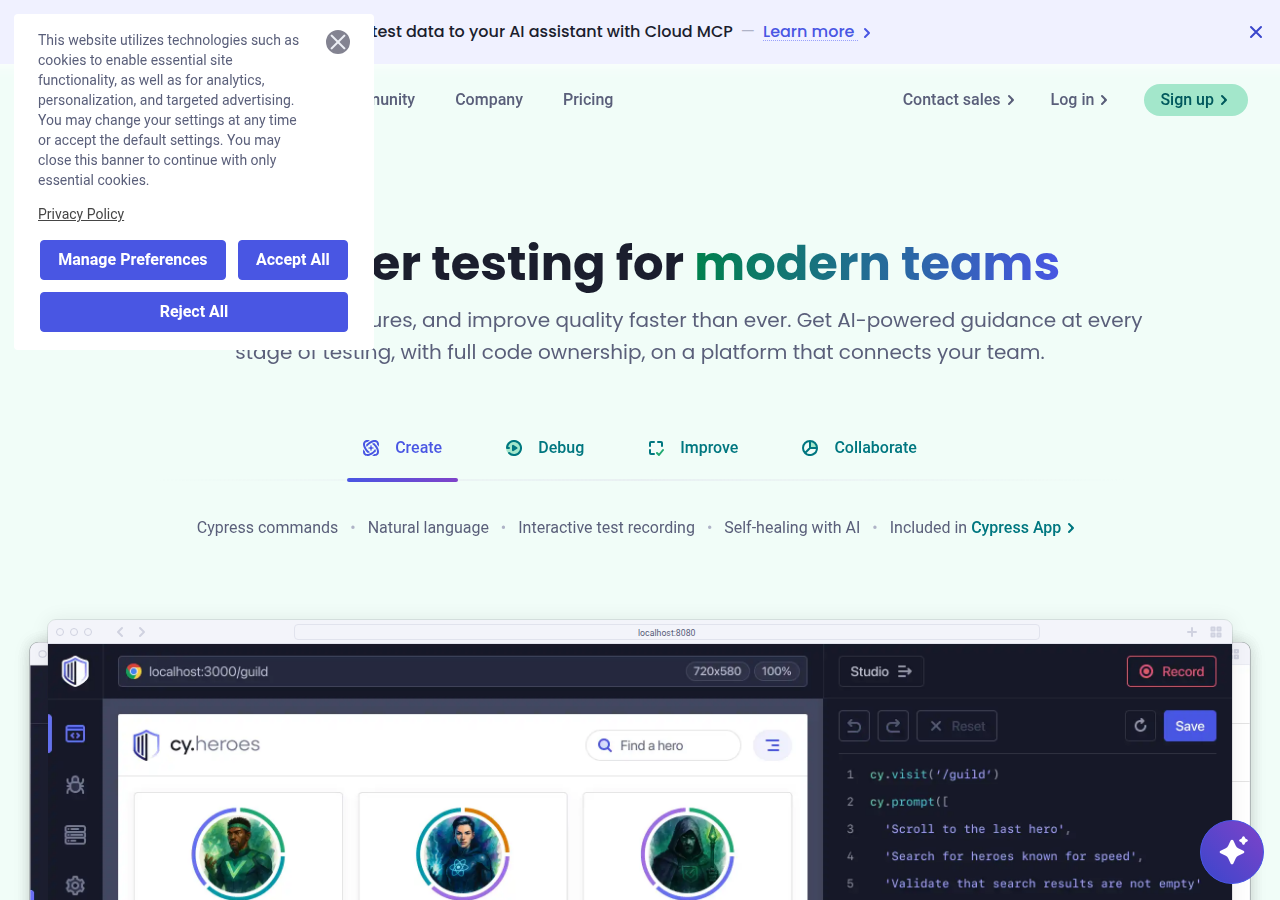Image resolution: width=1280 pixels, height=900 pixels.
Task: Follow the Learn more link
Action: pos(817,32)
